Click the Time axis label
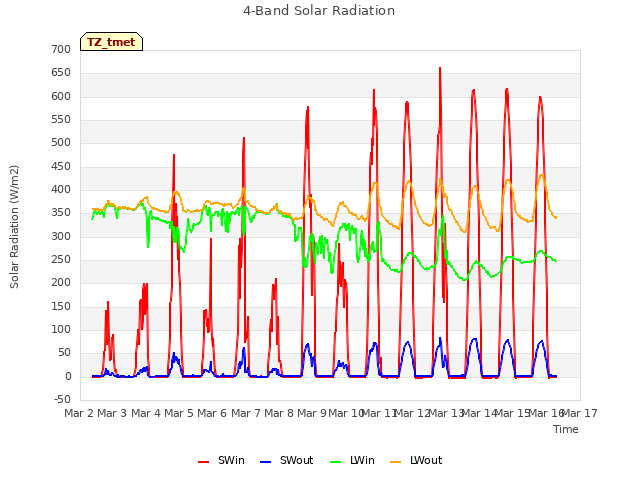The image size is (640, 480). 566,429
